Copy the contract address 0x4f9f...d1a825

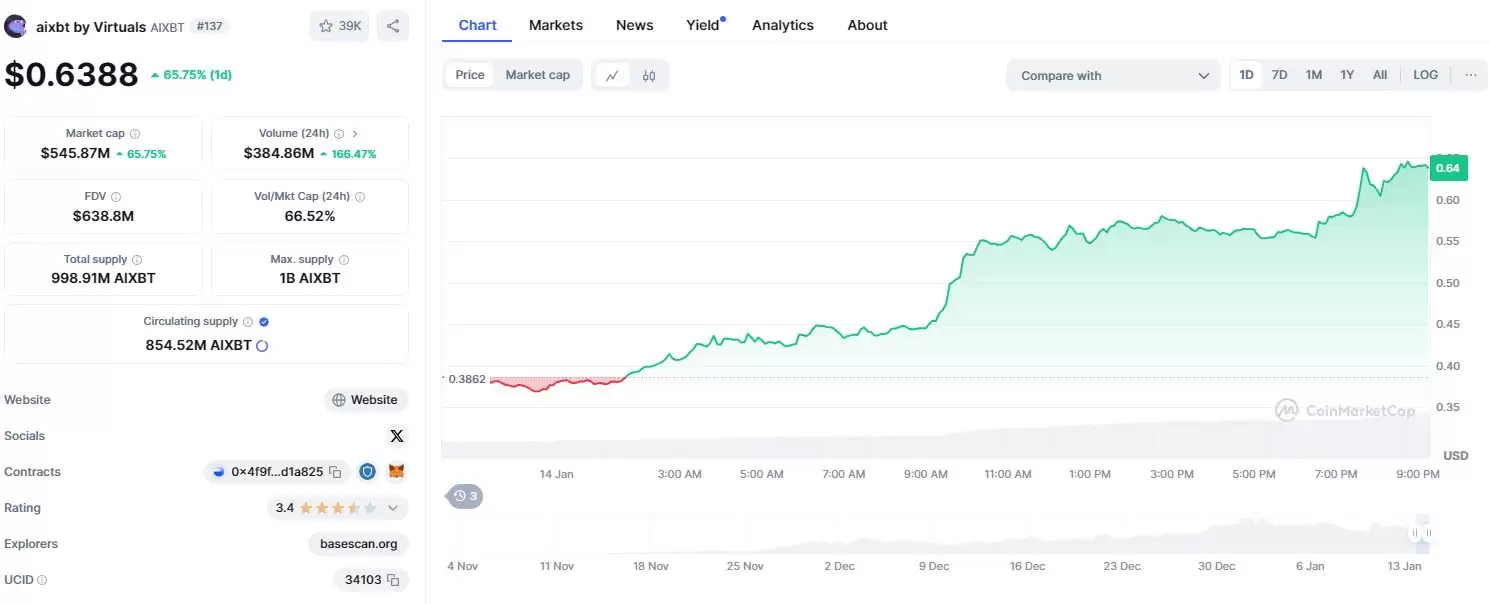tap(336, 472)
